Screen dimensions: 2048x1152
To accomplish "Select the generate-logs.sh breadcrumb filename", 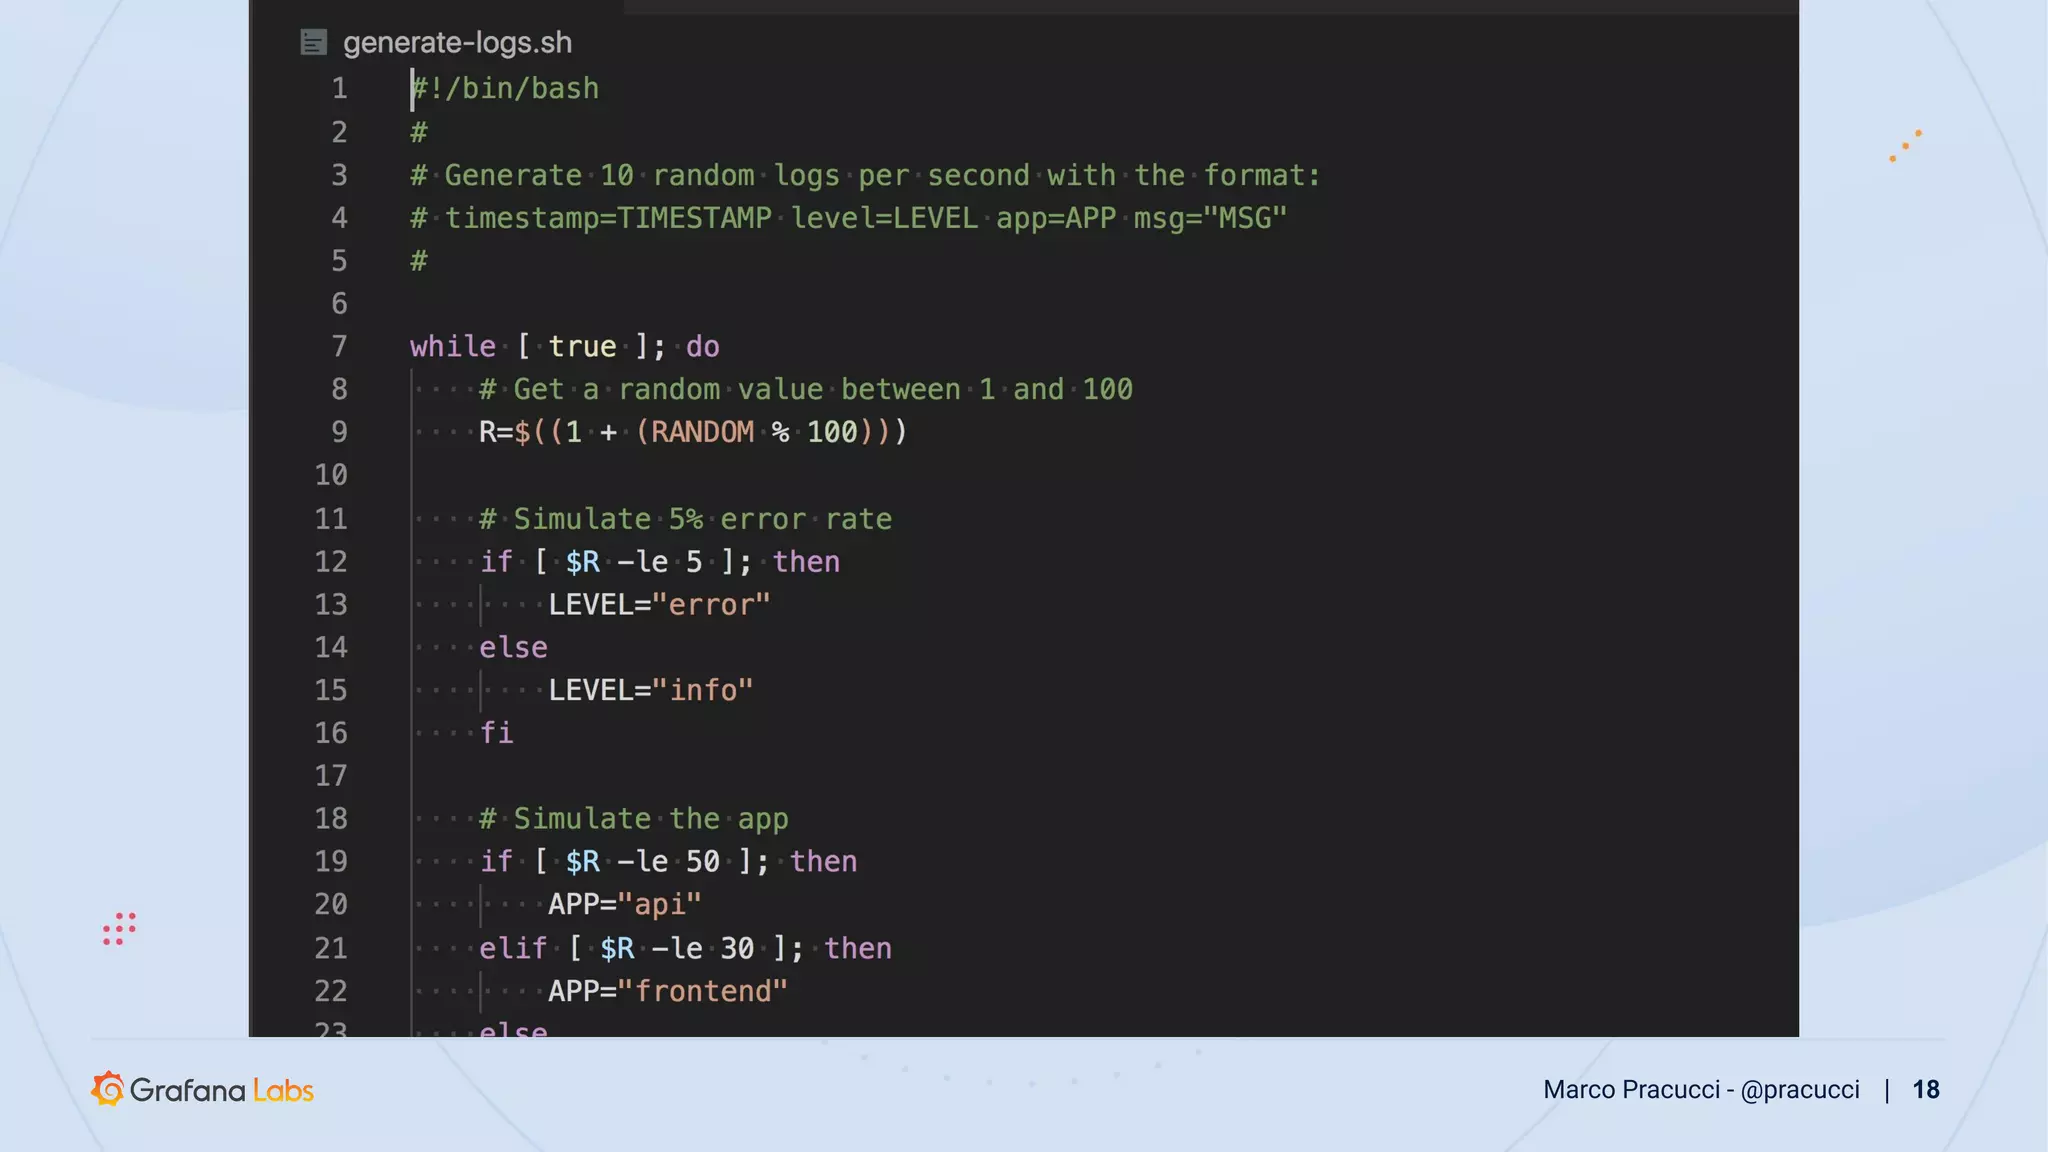I will click(x=457, y=43).
